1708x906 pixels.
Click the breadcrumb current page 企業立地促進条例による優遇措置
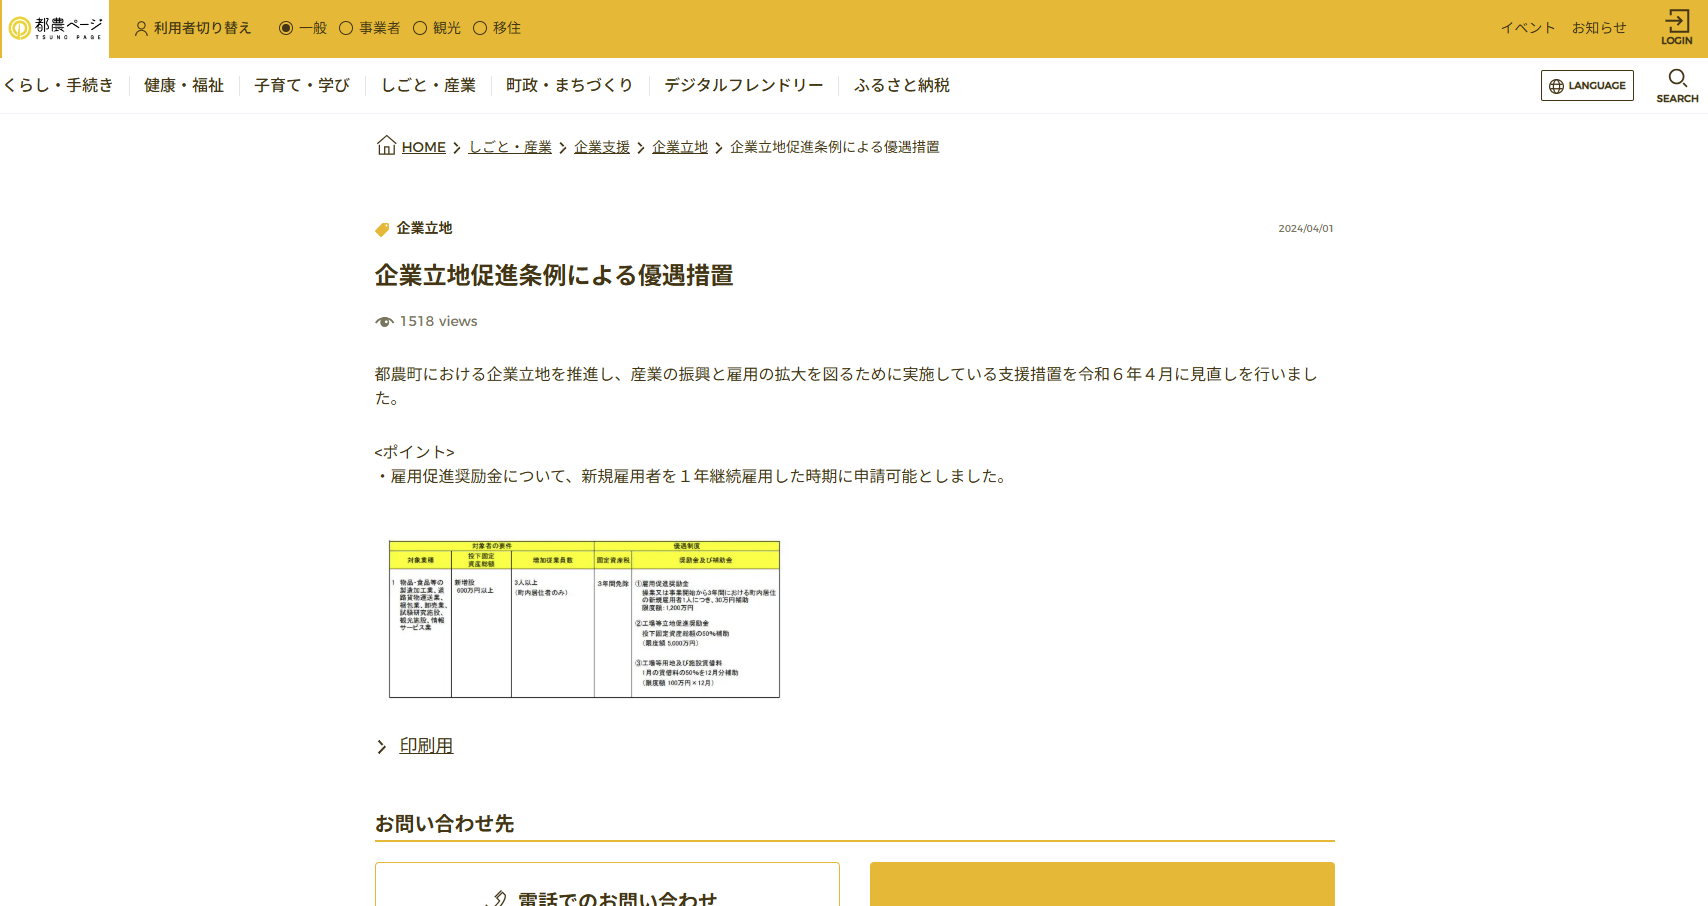pos(835,147)
